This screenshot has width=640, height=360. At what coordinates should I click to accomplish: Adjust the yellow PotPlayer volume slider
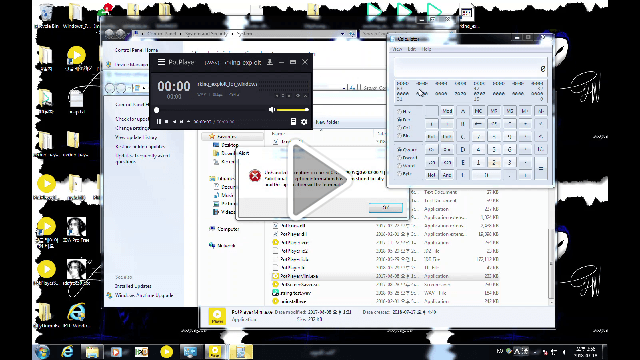click(293, 109)
